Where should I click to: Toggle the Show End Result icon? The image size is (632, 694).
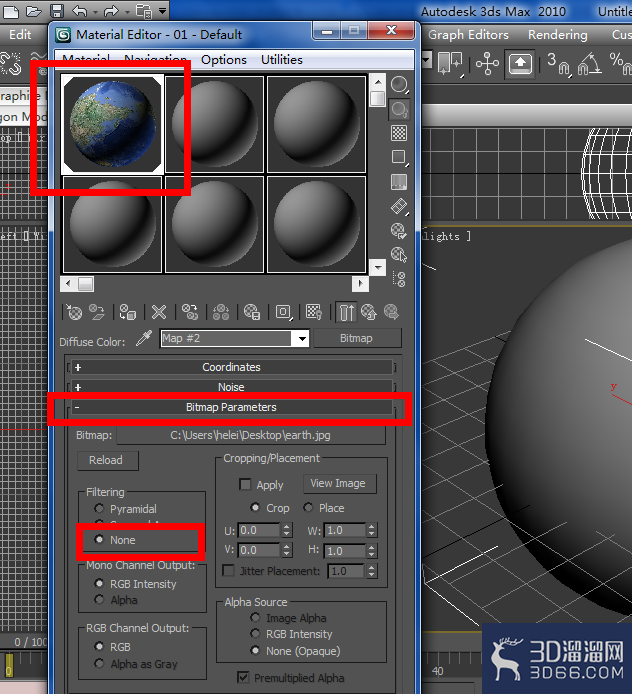(347, 312)
